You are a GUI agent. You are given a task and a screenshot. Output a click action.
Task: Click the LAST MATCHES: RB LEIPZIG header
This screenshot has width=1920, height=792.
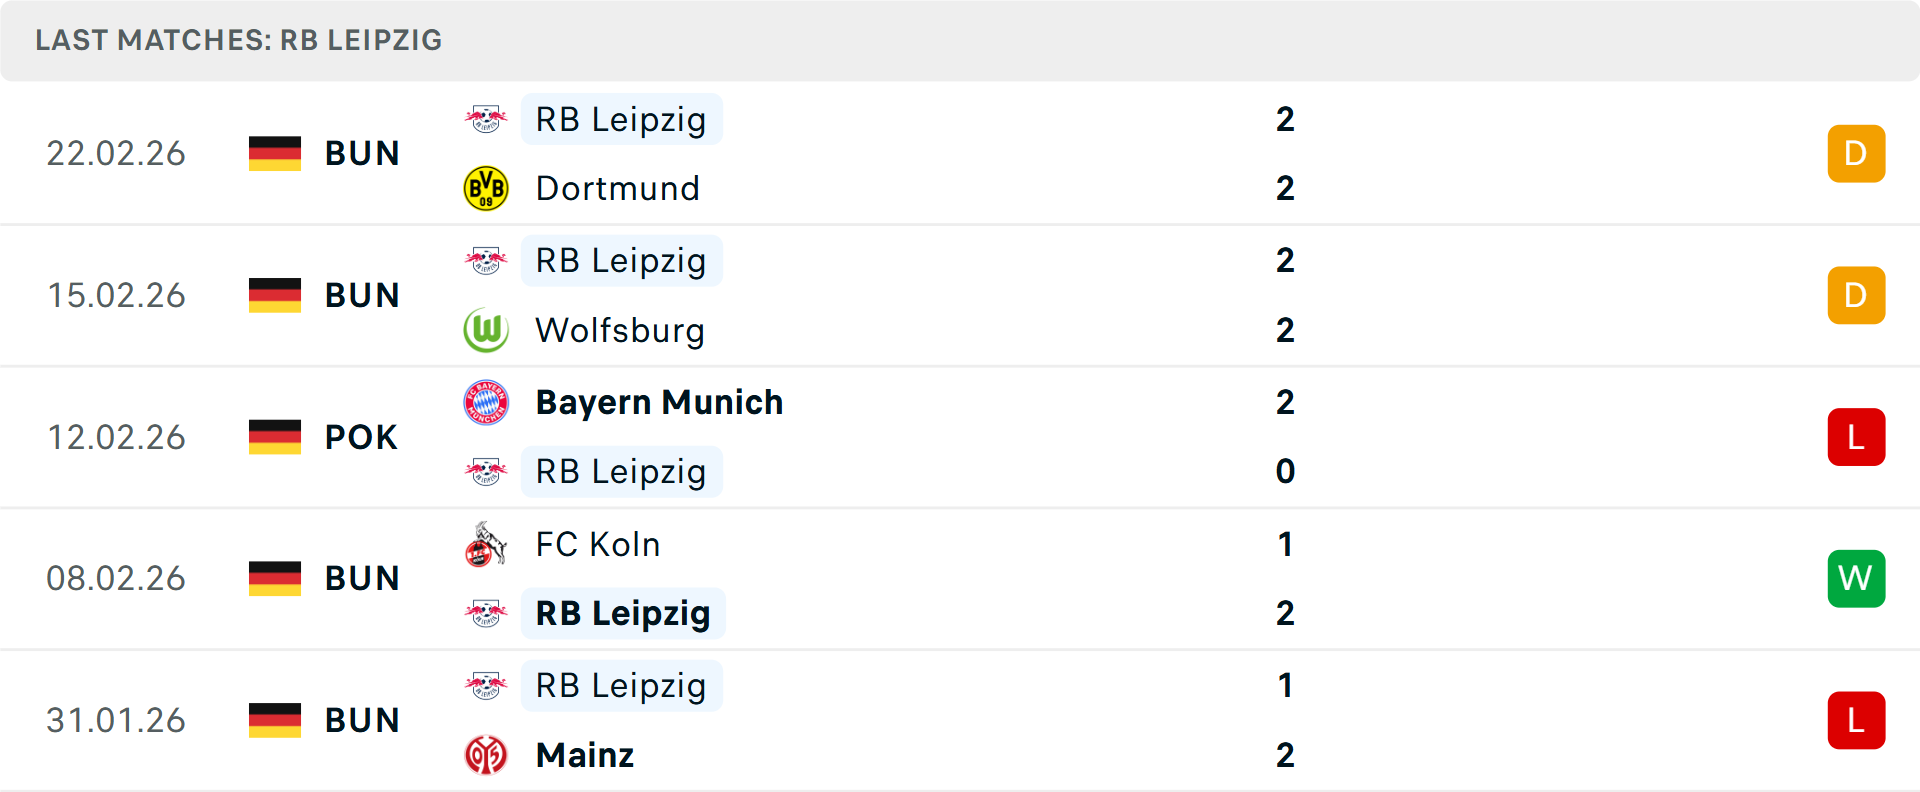pos(238,40)
